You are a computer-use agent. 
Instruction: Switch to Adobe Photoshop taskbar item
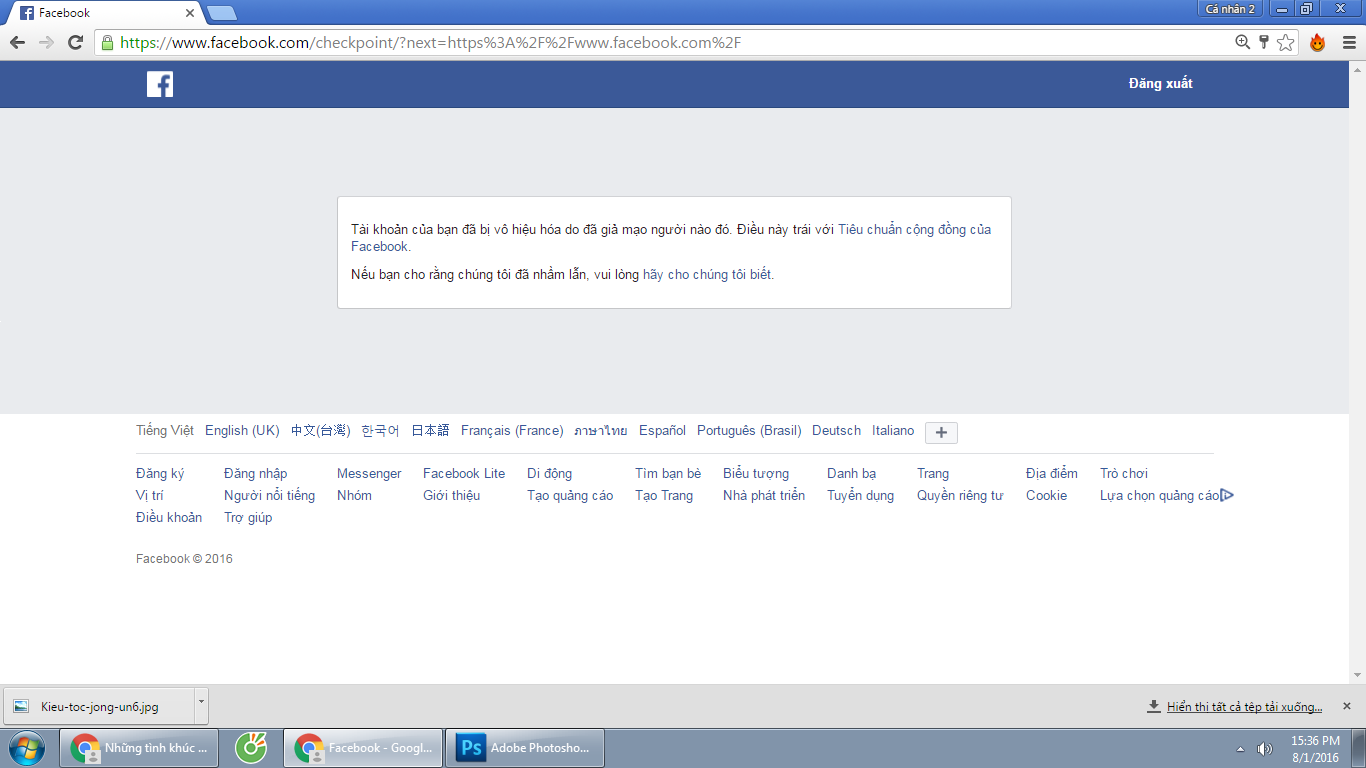click(x=524, y=747)
